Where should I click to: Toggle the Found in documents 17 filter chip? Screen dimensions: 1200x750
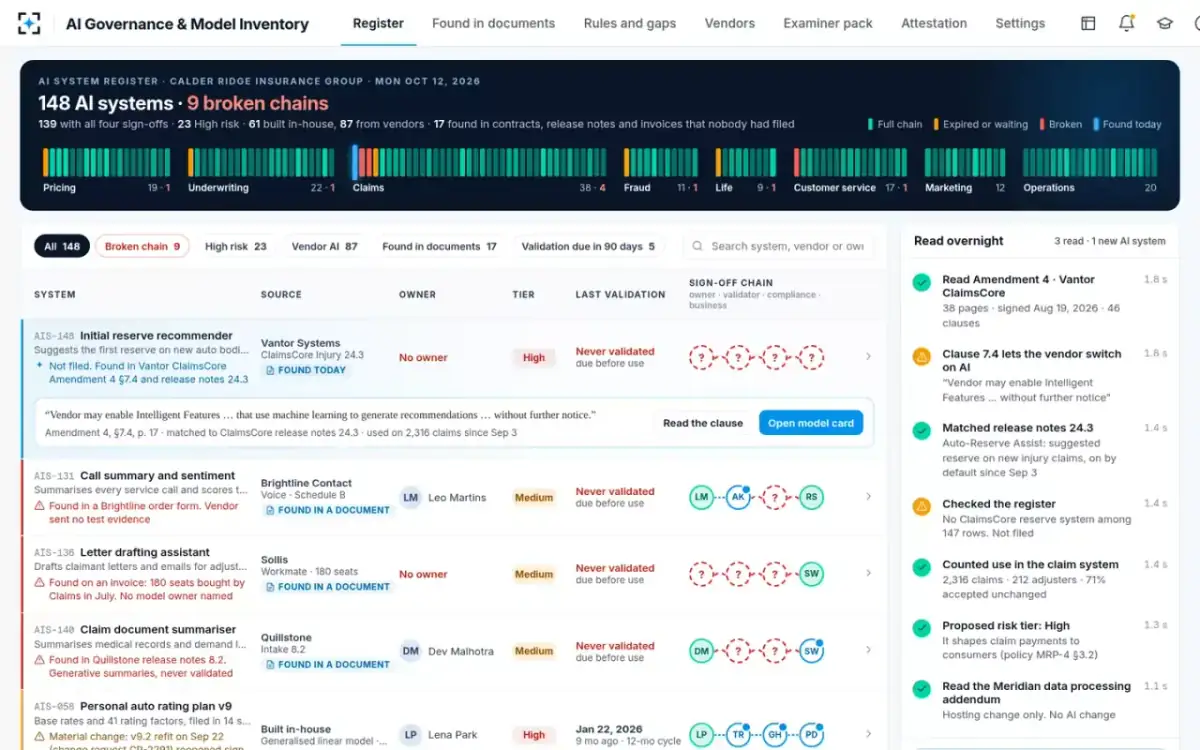click(439, 246)
